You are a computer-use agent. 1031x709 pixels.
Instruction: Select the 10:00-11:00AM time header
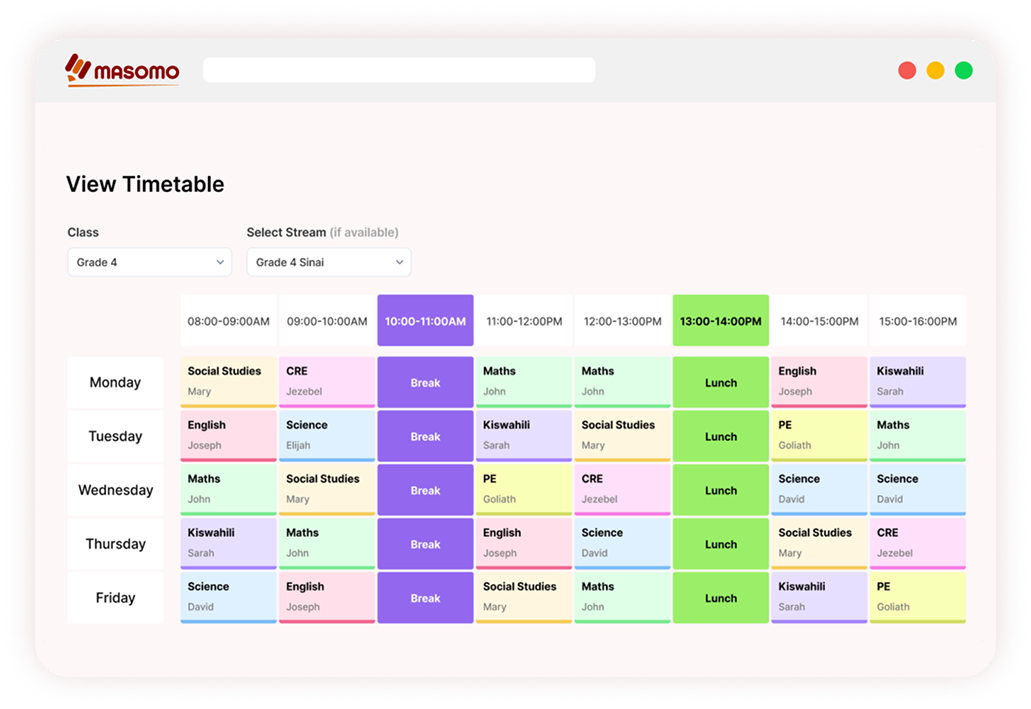pos(425,321)
